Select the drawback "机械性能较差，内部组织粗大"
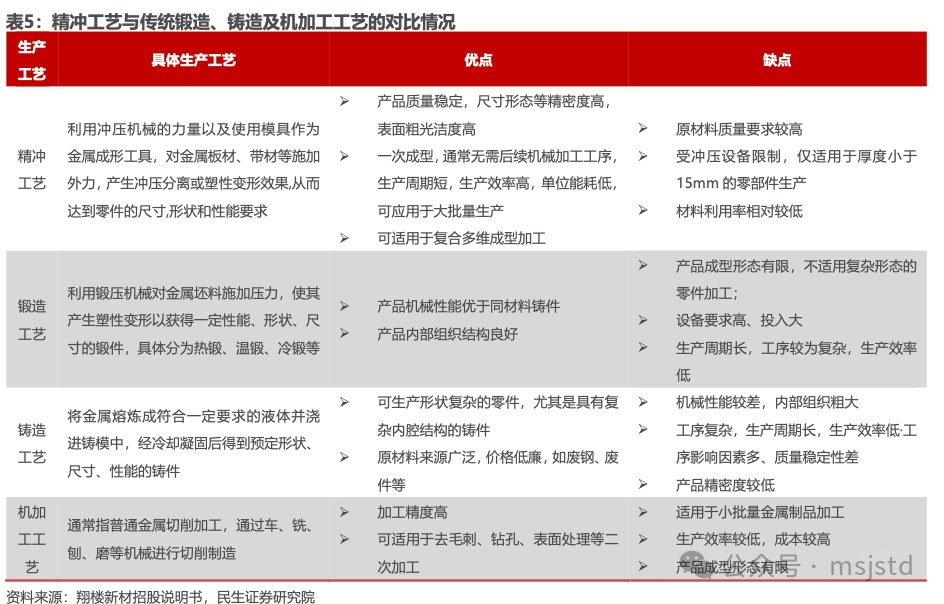This screenshot has width=944, height=604. 767,402
